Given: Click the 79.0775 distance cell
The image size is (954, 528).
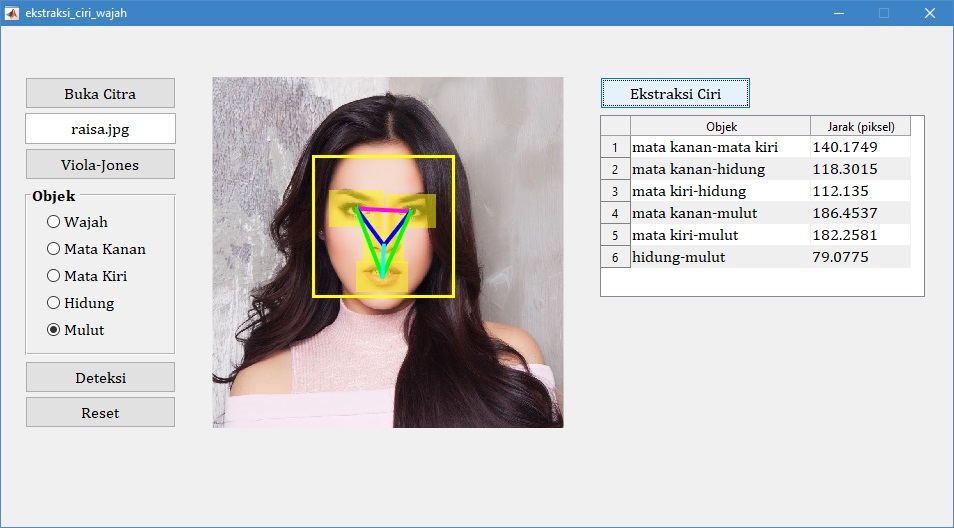Looking at the screenshot, I should [x=860, y=257].
